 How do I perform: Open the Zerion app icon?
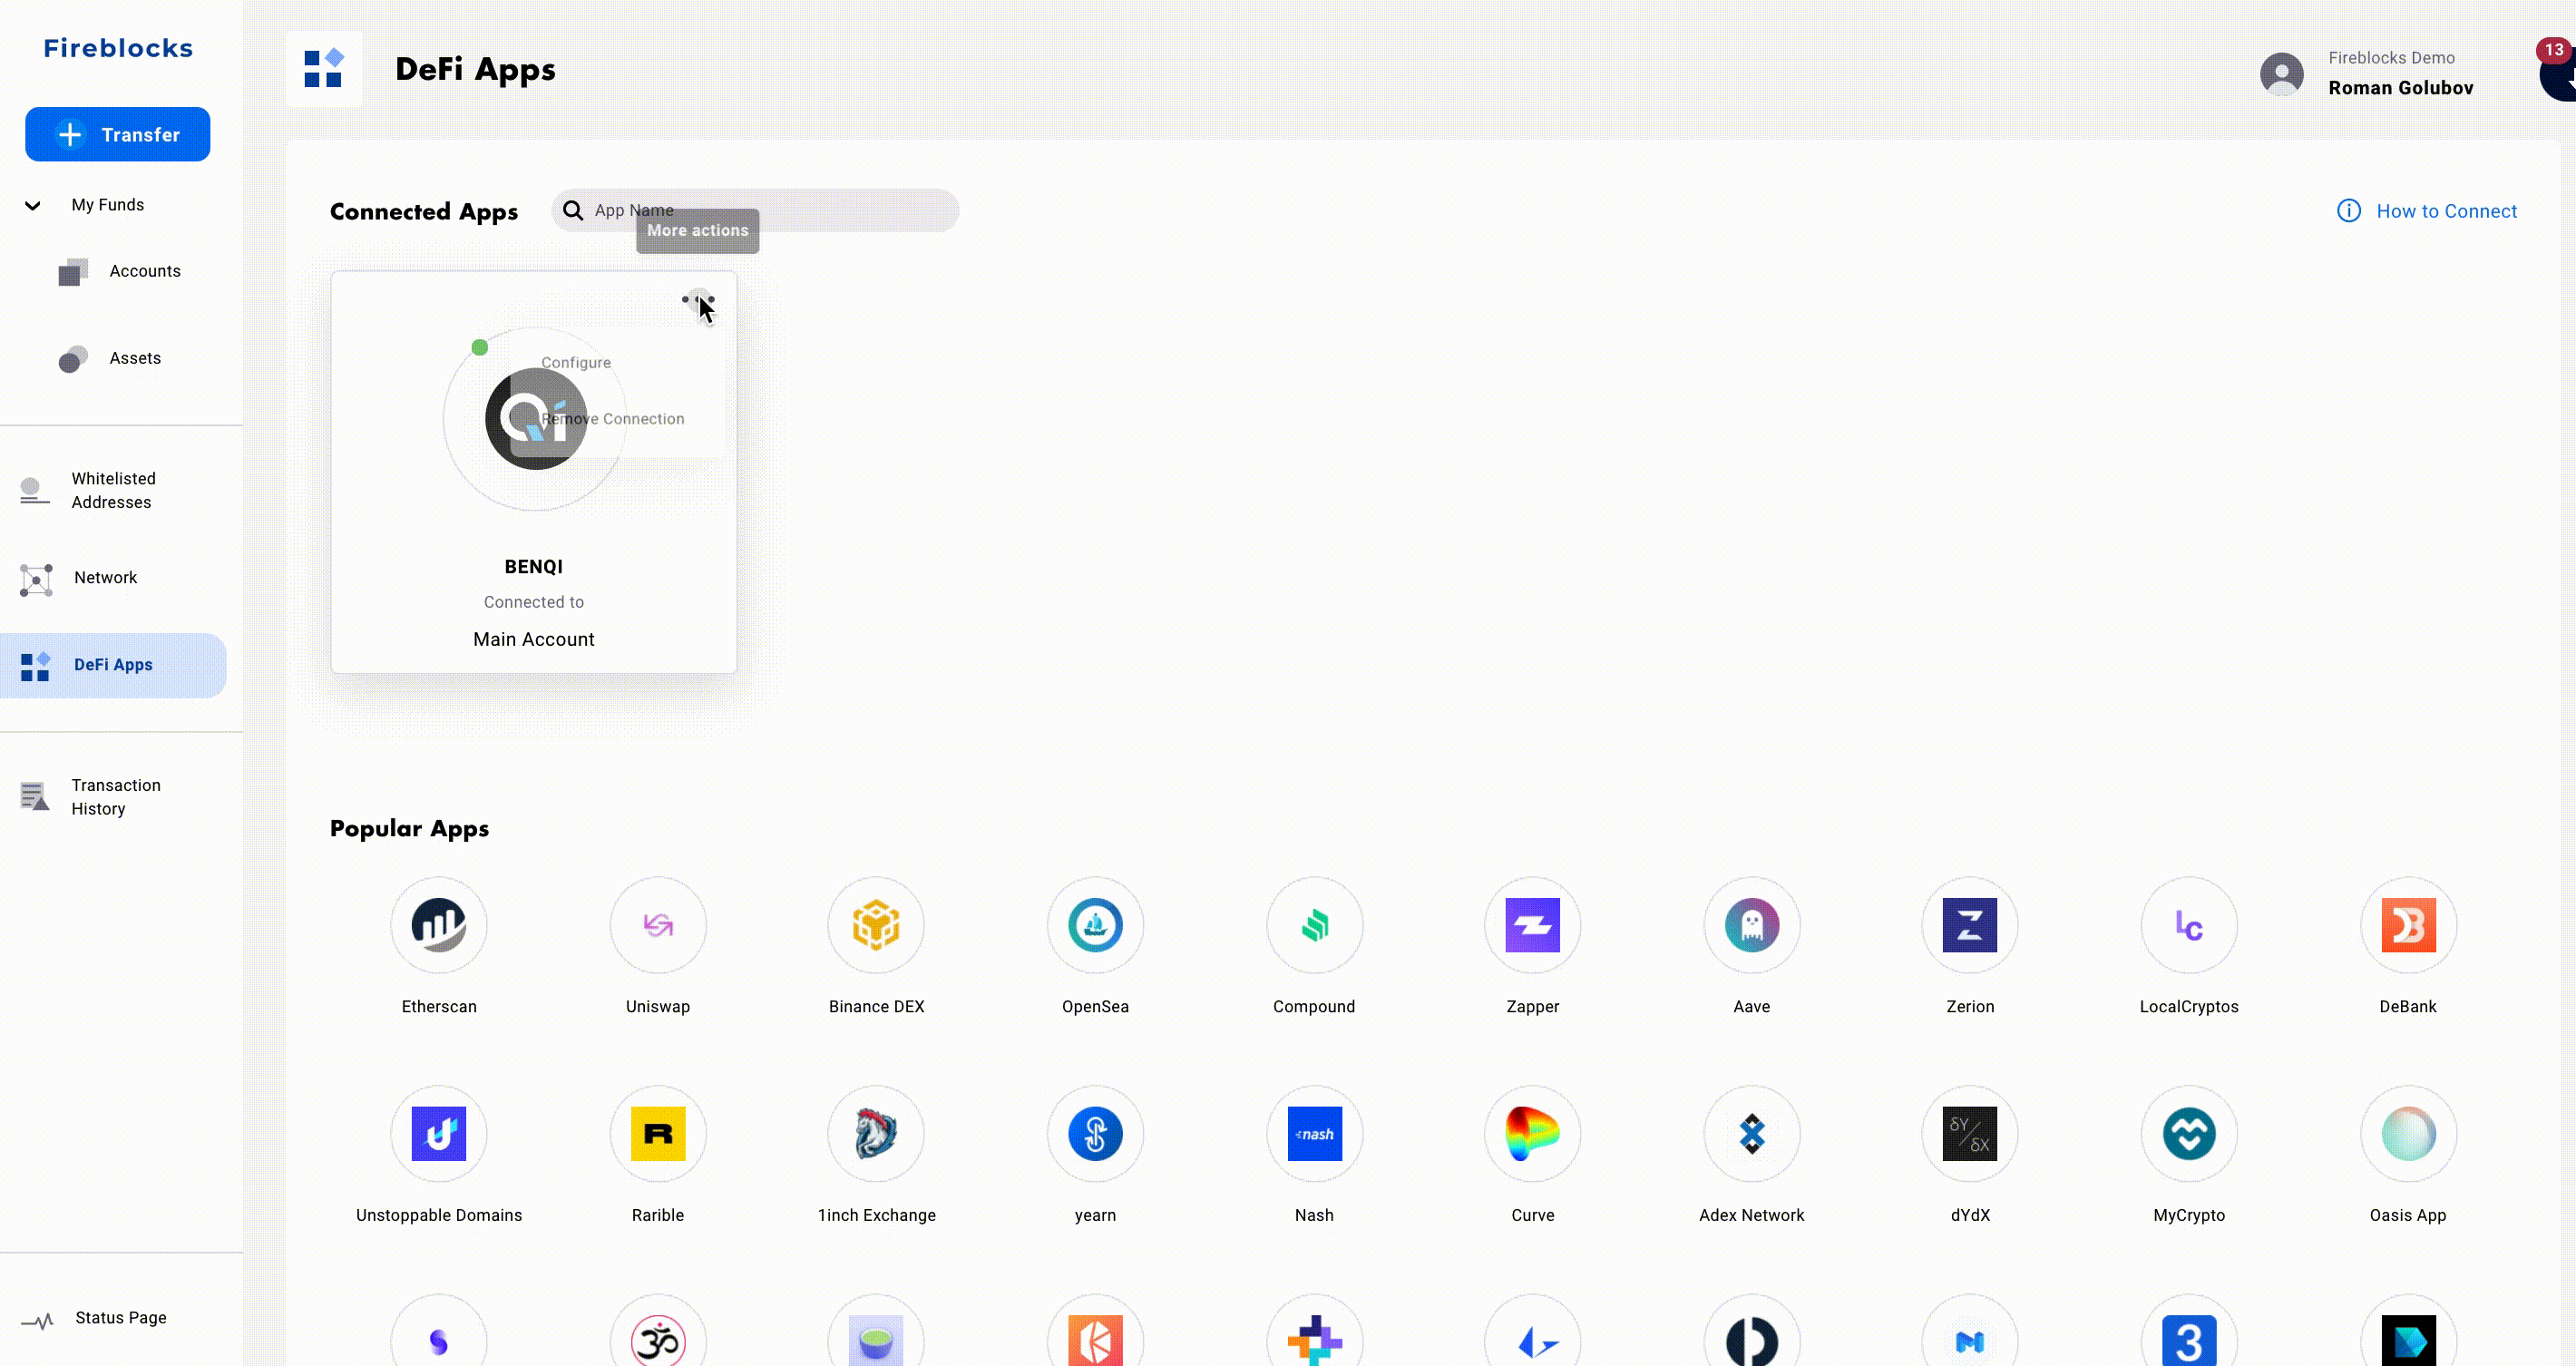coord(1970,925)
